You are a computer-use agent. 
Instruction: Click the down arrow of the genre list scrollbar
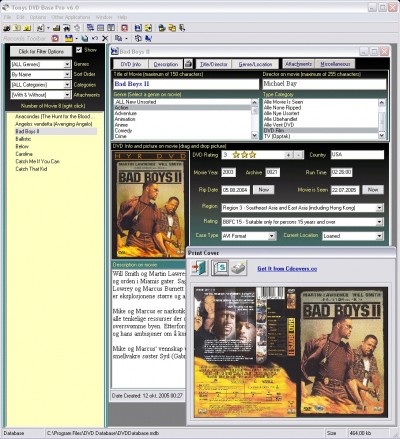[254, 136]
